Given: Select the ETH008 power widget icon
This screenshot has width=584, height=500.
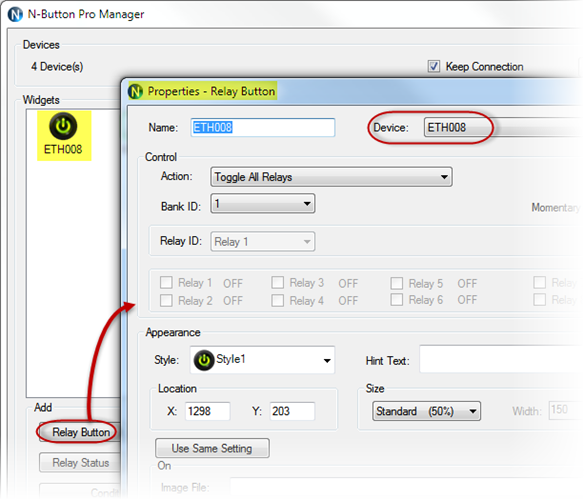Looking at the screenshot, I should point(63,126).
